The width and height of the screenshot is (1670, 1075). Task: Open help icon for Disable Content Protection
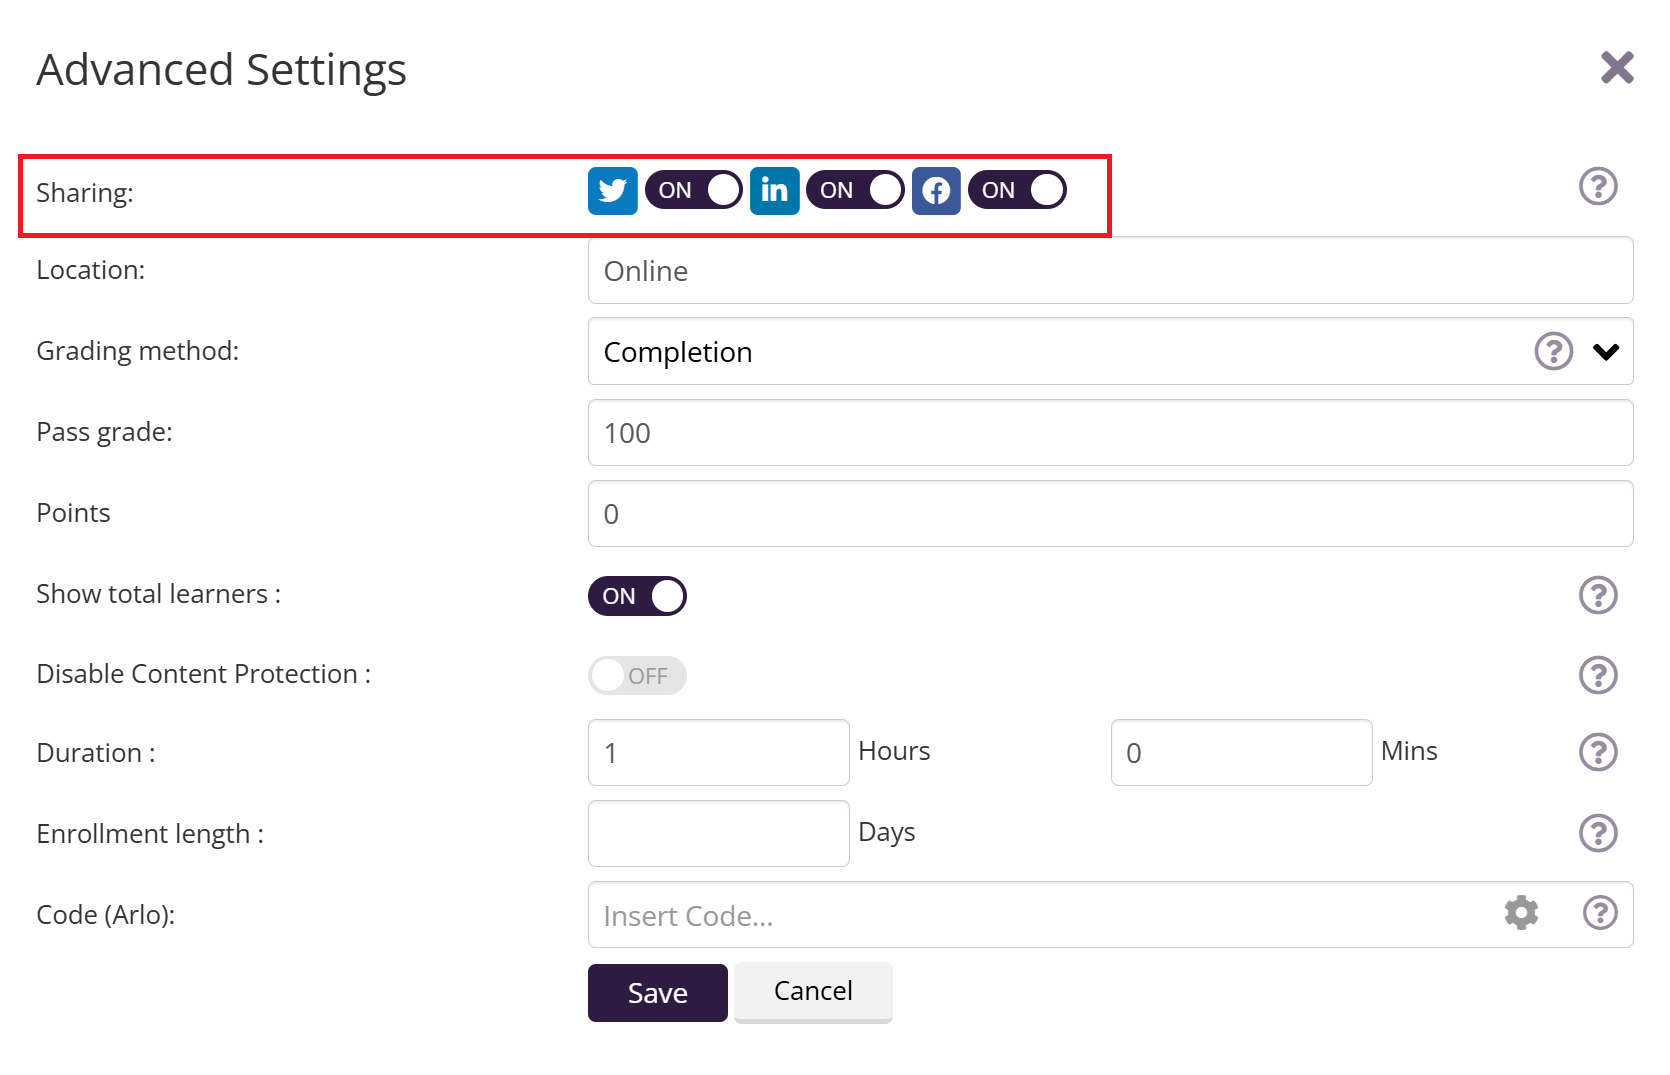tap(1597, 675)
